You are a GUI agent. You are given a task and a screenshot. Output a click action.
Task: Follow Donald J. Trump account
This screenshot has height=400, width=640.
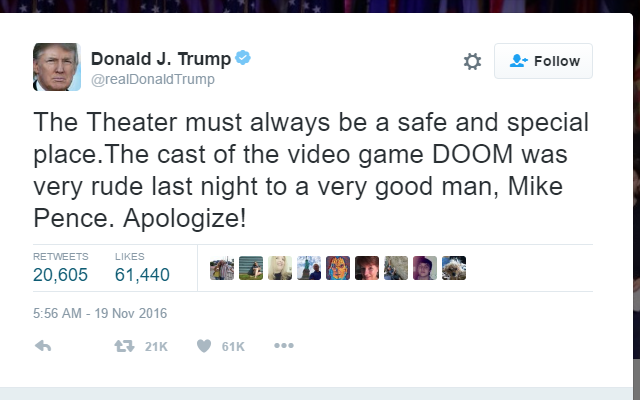coord(543,61)
